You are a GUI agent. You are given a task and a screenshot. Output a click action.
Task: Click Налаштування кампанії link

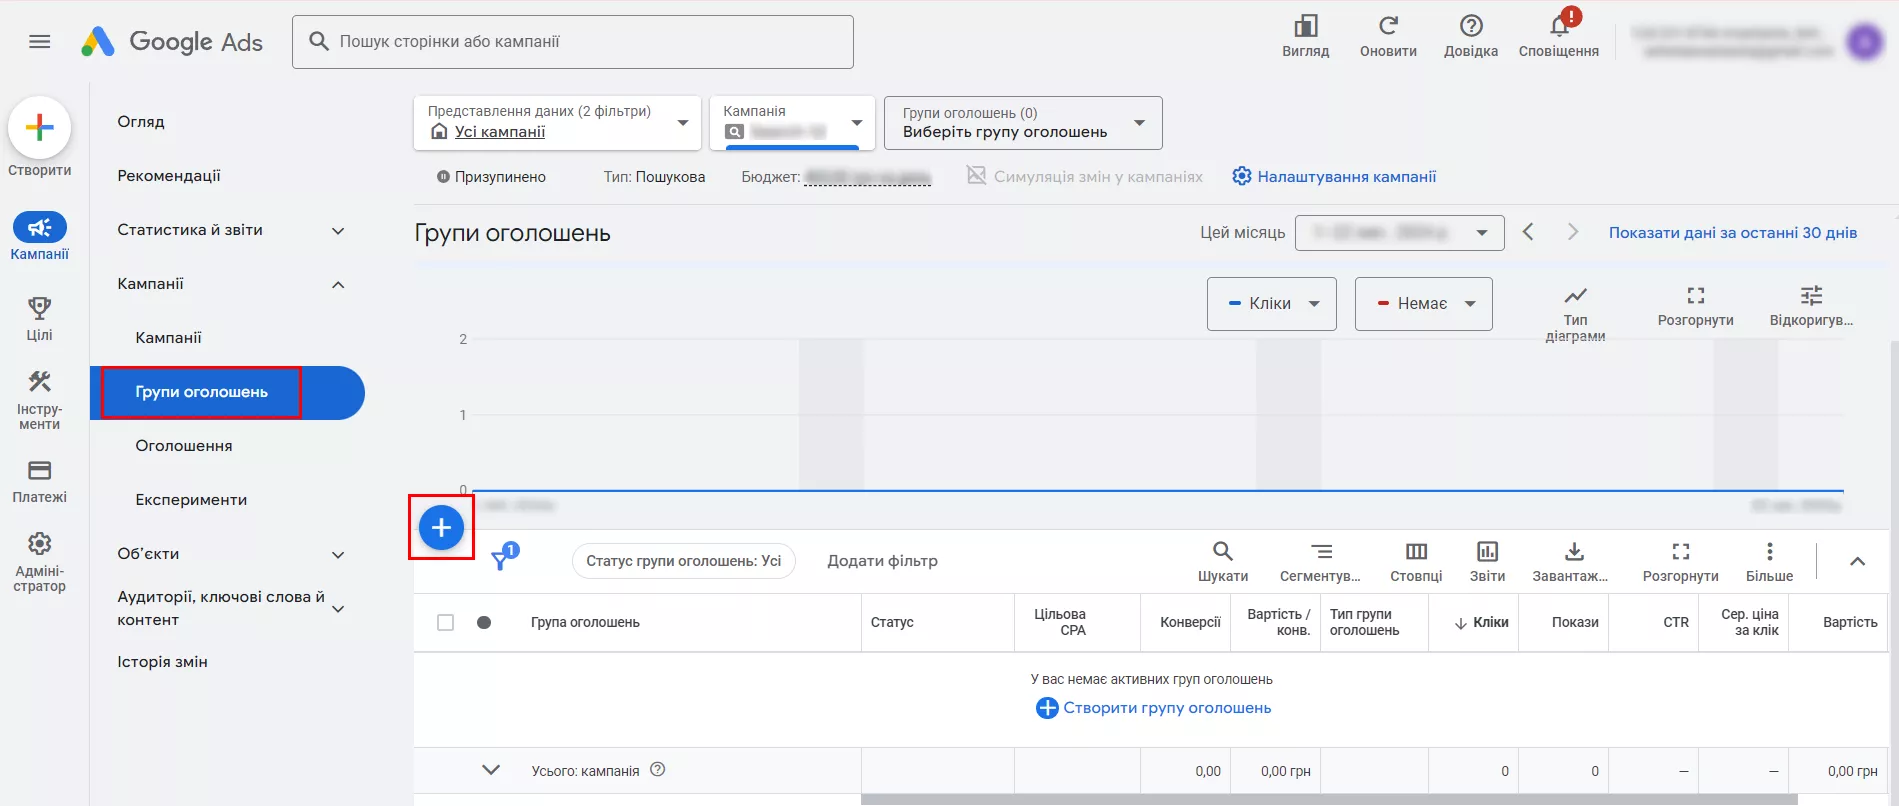1334,176
